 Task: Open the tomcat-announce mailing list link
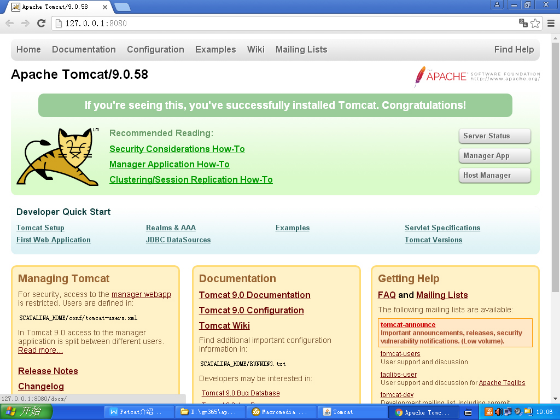pyautogui.click(x=408, y=325)
